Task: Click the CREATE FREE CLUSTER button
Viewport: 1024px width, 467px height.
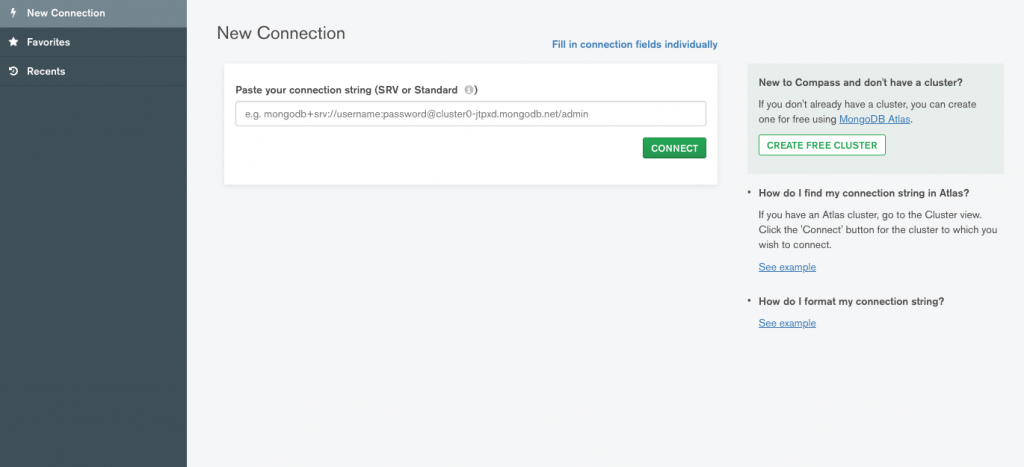Action: (822, 145)
